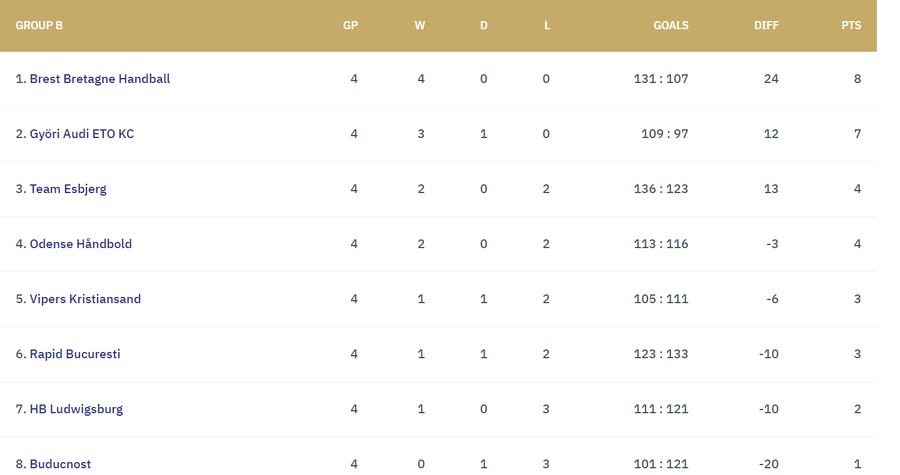Click the GROUP B column header

pyautogui.click(x=39, y=25)
